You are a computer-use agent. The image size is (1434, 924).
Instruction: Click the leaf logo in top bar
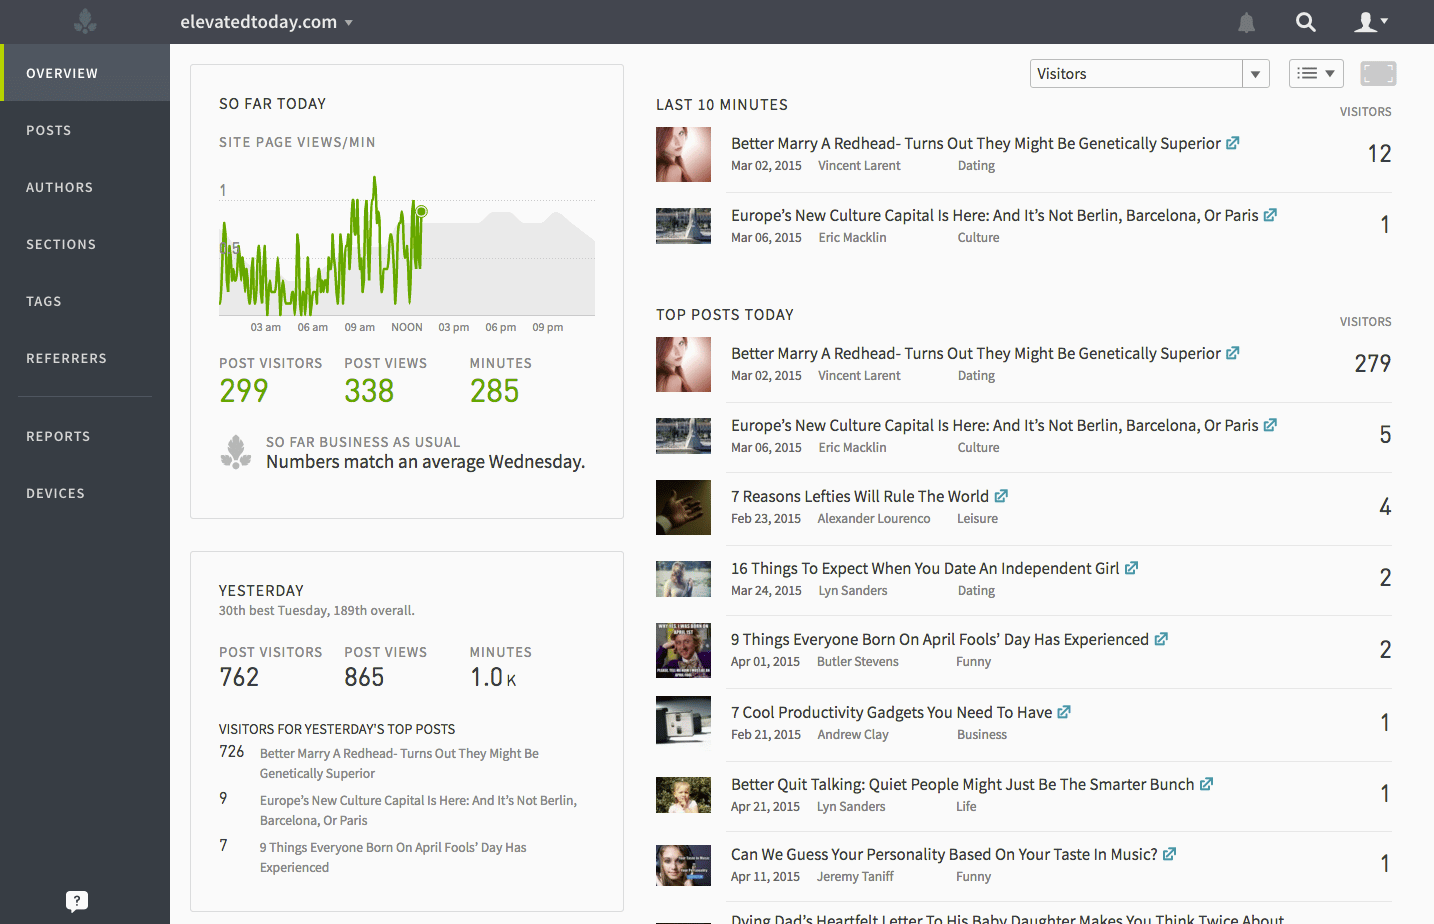[86, 21]
